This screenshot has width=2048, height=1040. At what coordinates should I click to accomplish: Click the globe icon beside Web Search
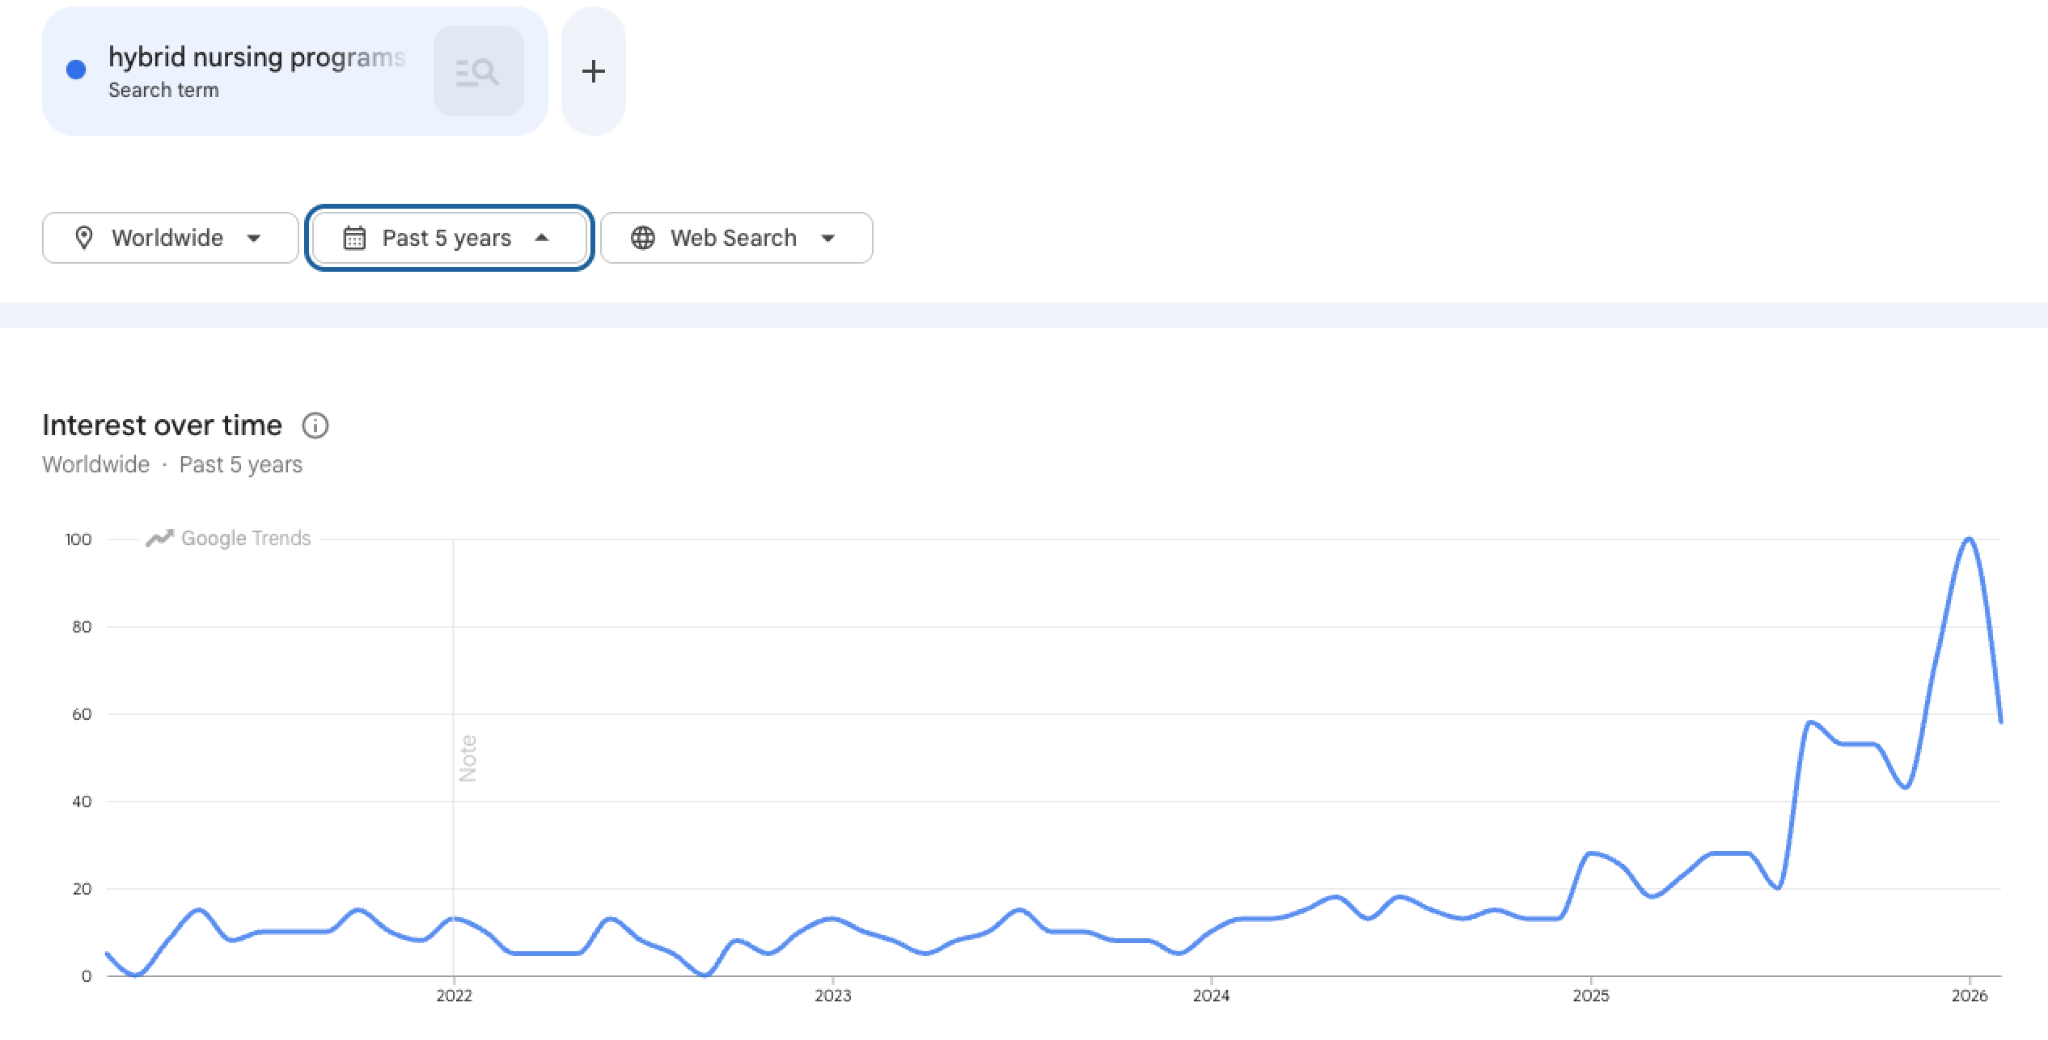[643, 238]
